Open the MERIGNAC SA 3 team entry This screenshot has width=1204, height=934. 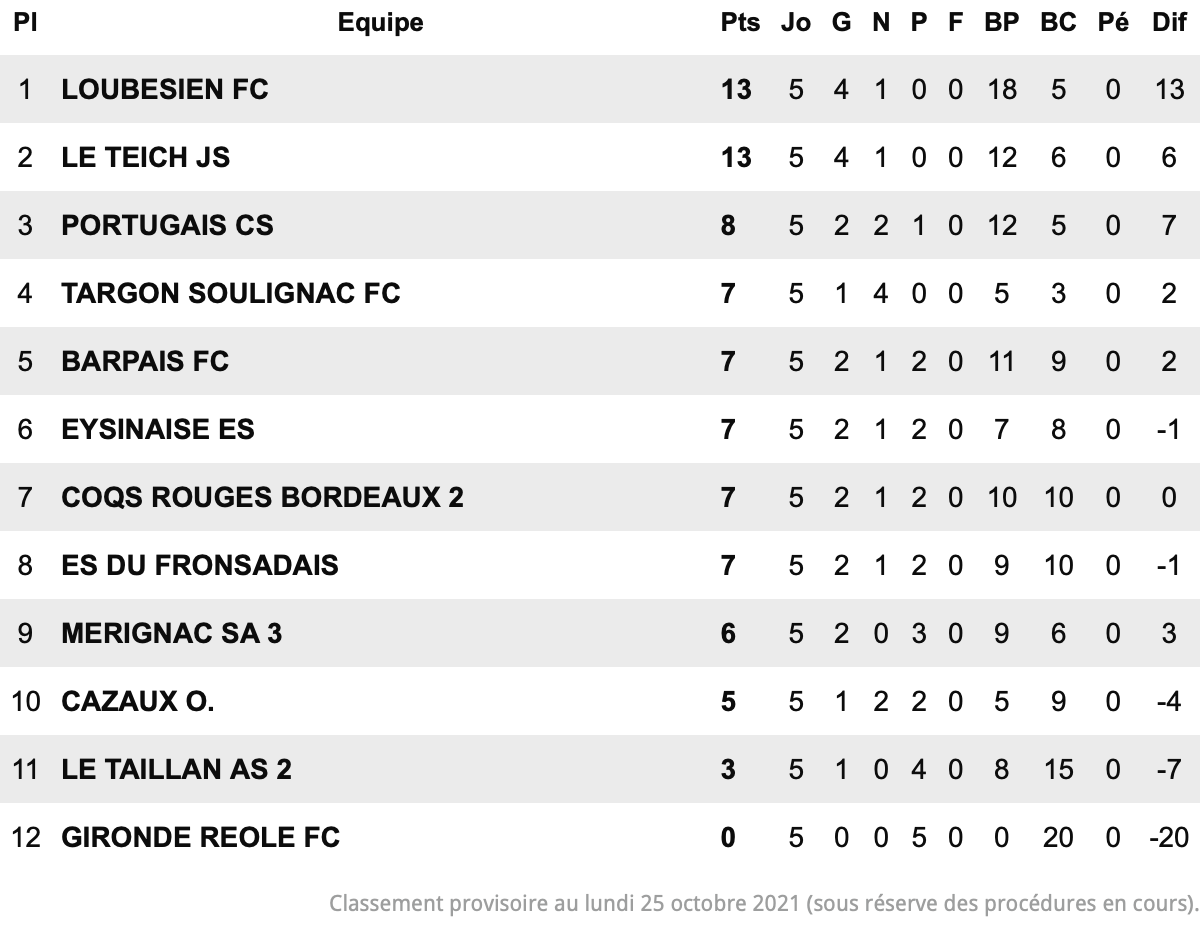point(172,634)
